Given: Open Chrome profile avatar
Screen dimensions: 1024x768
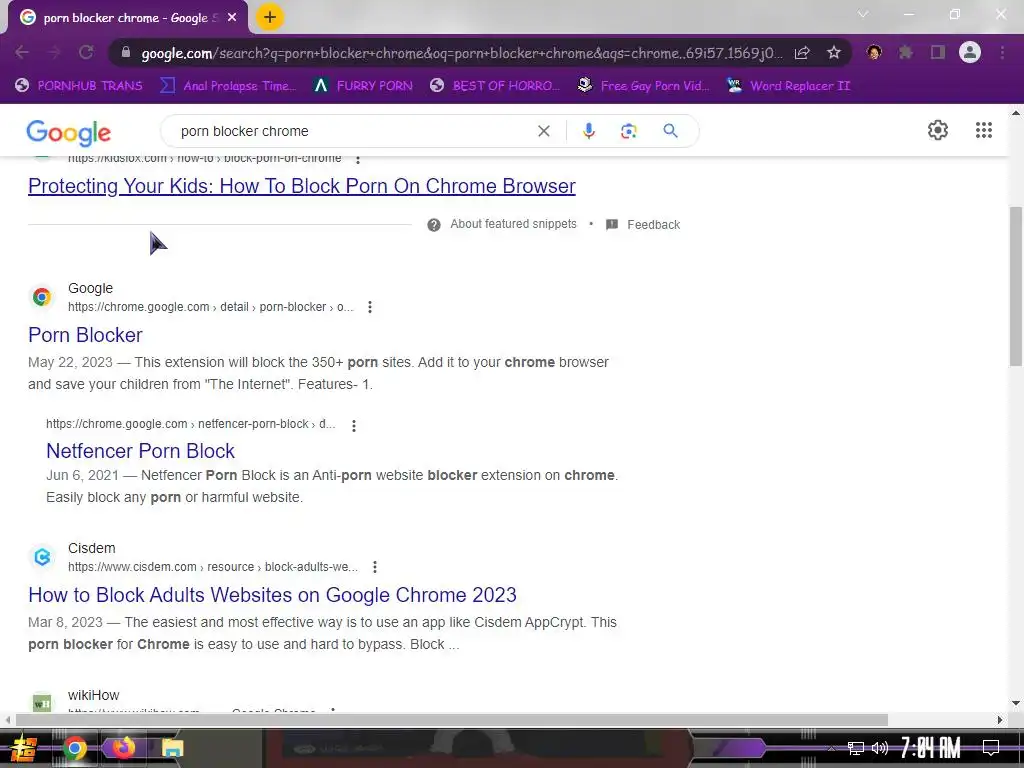Looking at the screenshot, I should [970, 53].
